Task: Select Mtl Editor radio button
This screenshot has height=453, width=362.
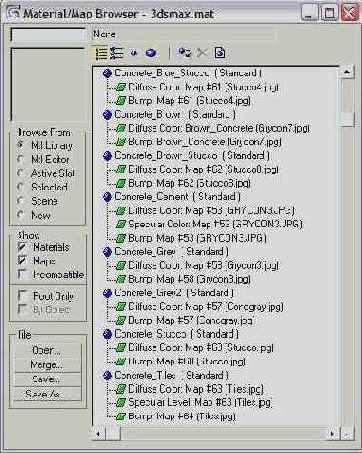Action: click(21, 159)
